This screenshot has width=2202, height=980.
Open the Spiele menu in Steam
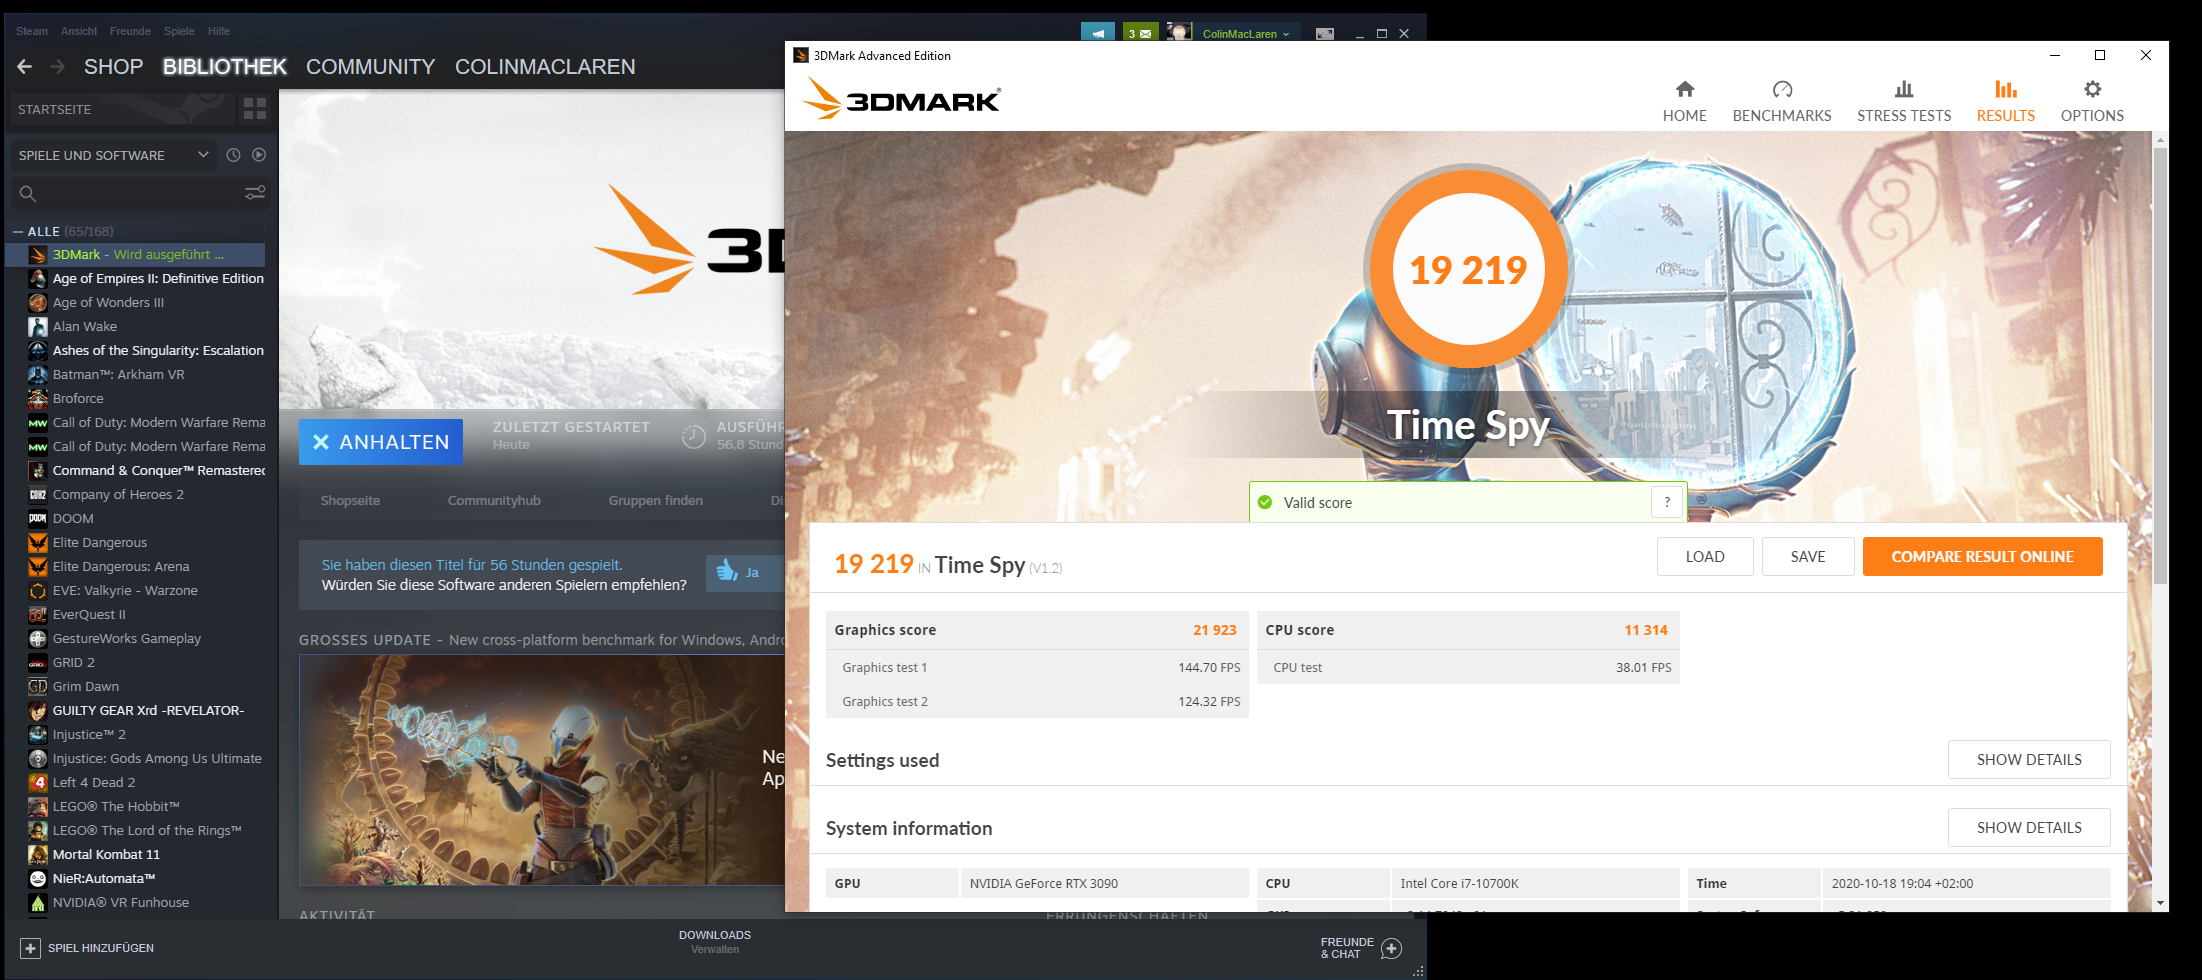click(179, 31)
